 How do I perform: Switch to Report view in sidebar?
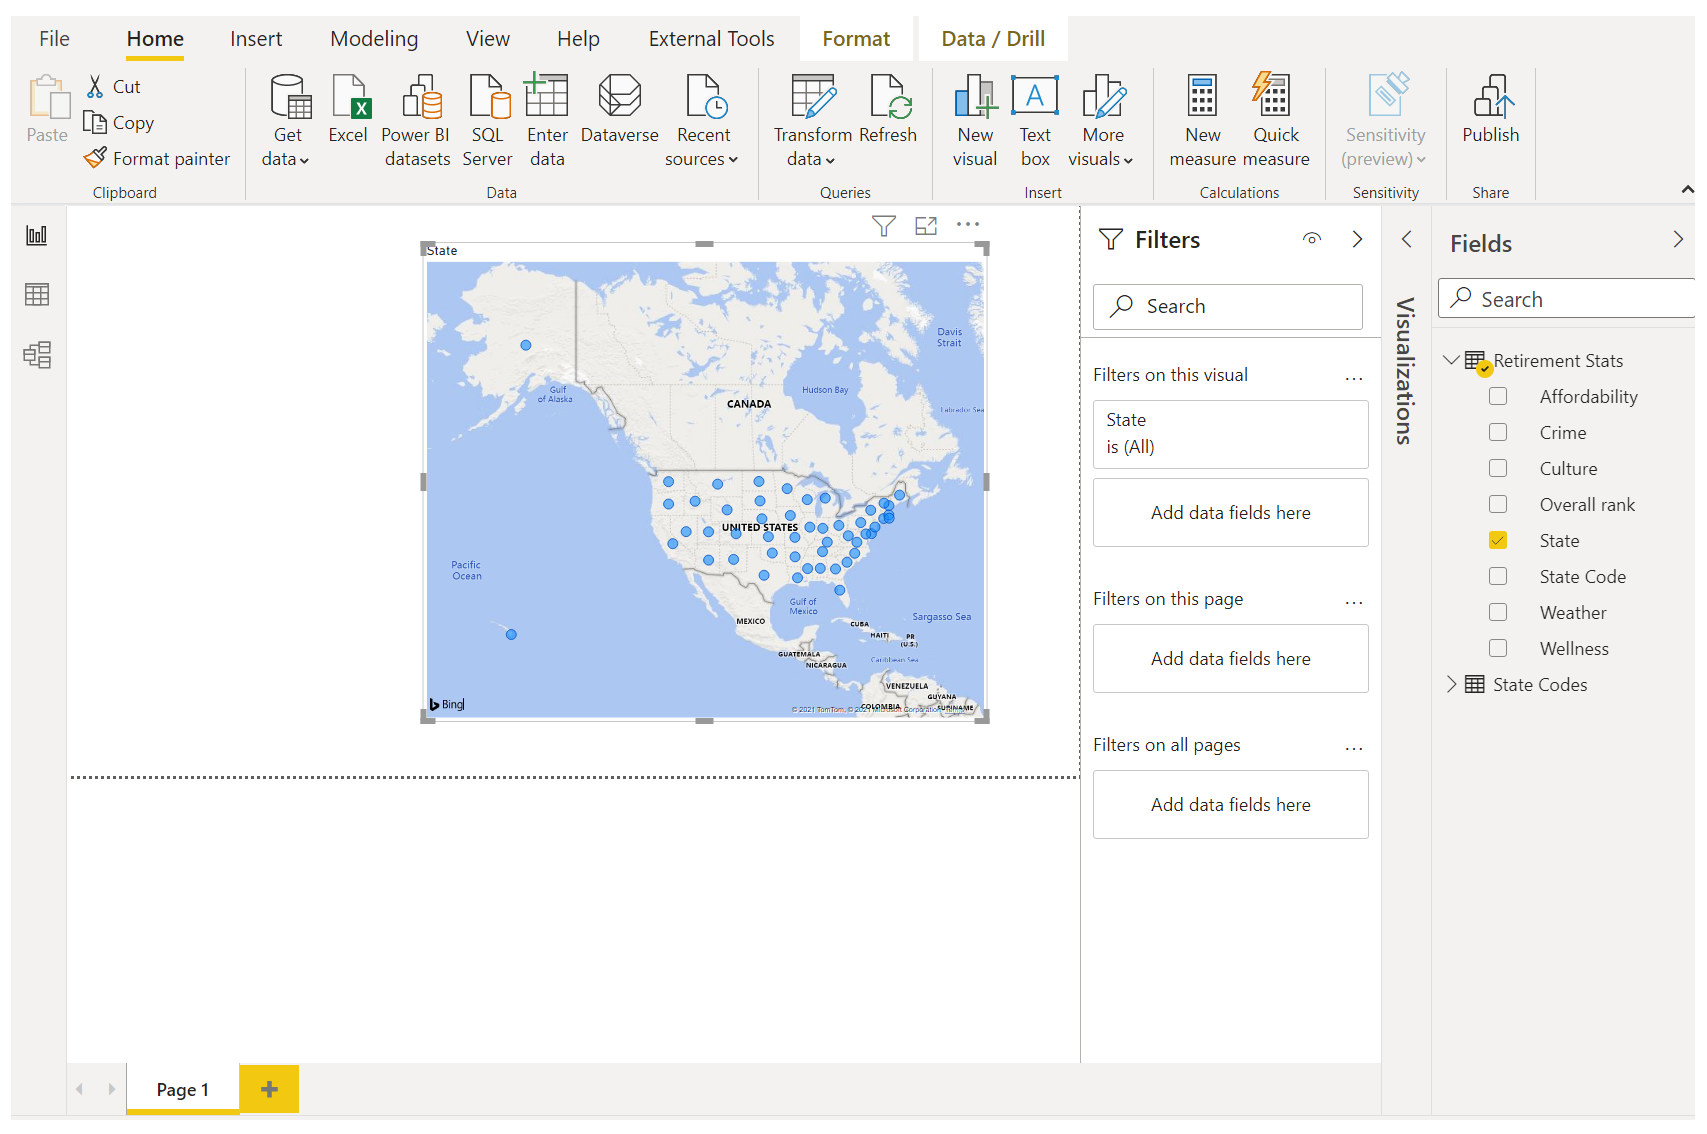[x=37, y=235]
